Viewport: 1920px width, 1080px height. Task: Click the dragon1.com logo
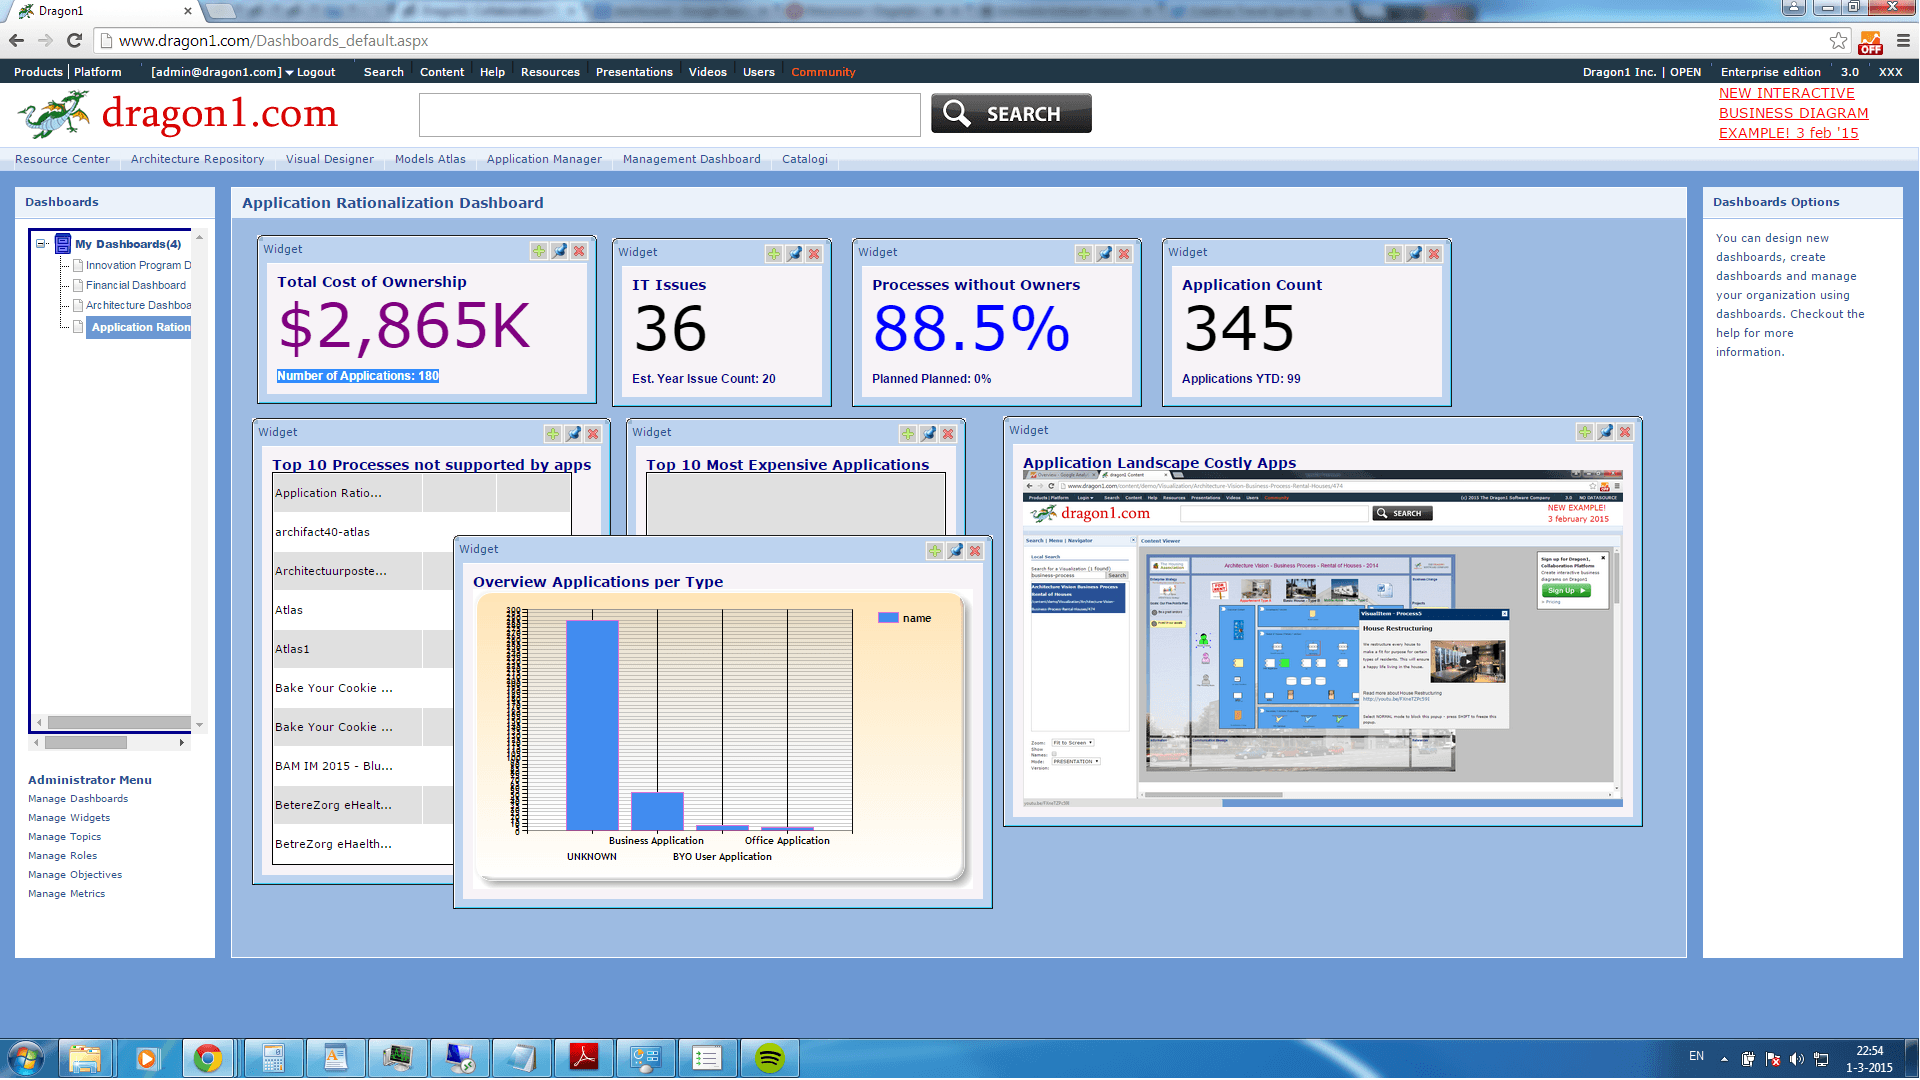click(x=177, y=114)
